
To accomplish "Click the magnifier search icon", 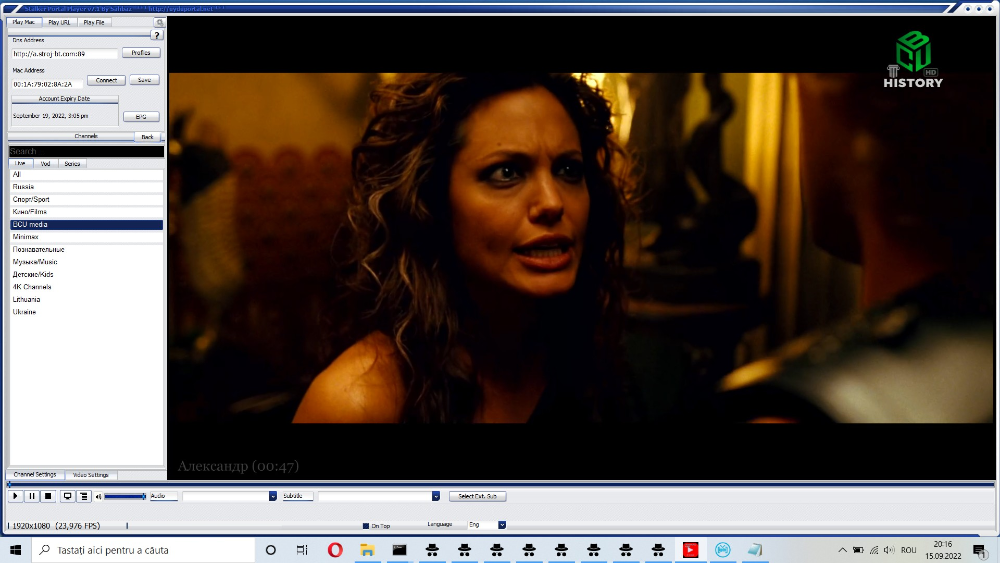I will point(159,22).
